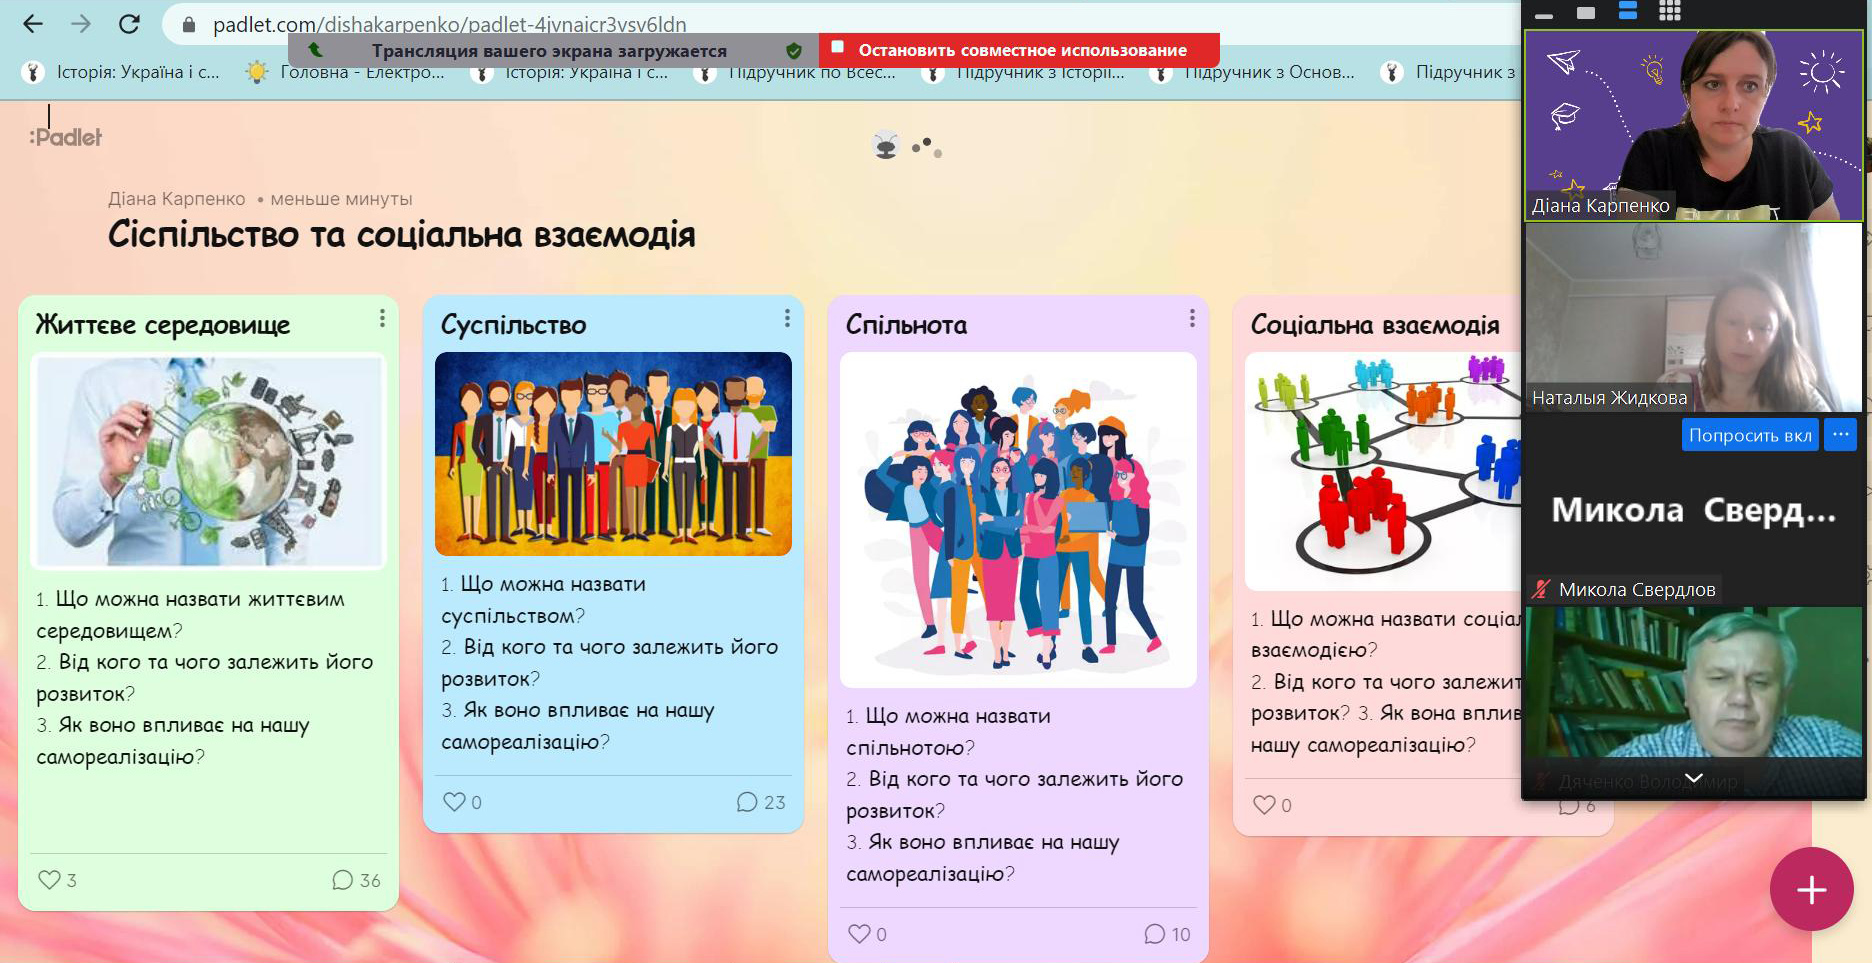The height and width of the screenshot is (963, 1872).
Task: Open author link 'Діана Карпенко' on Padlet
Action: tap(176, 199)
